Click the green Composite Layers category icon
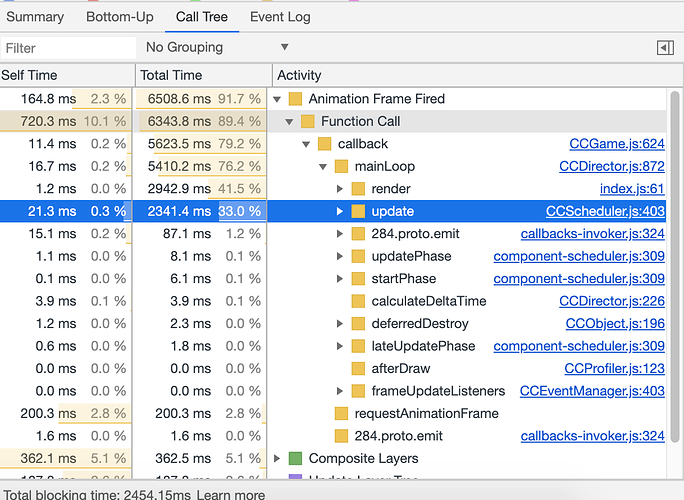 point(295,459)
